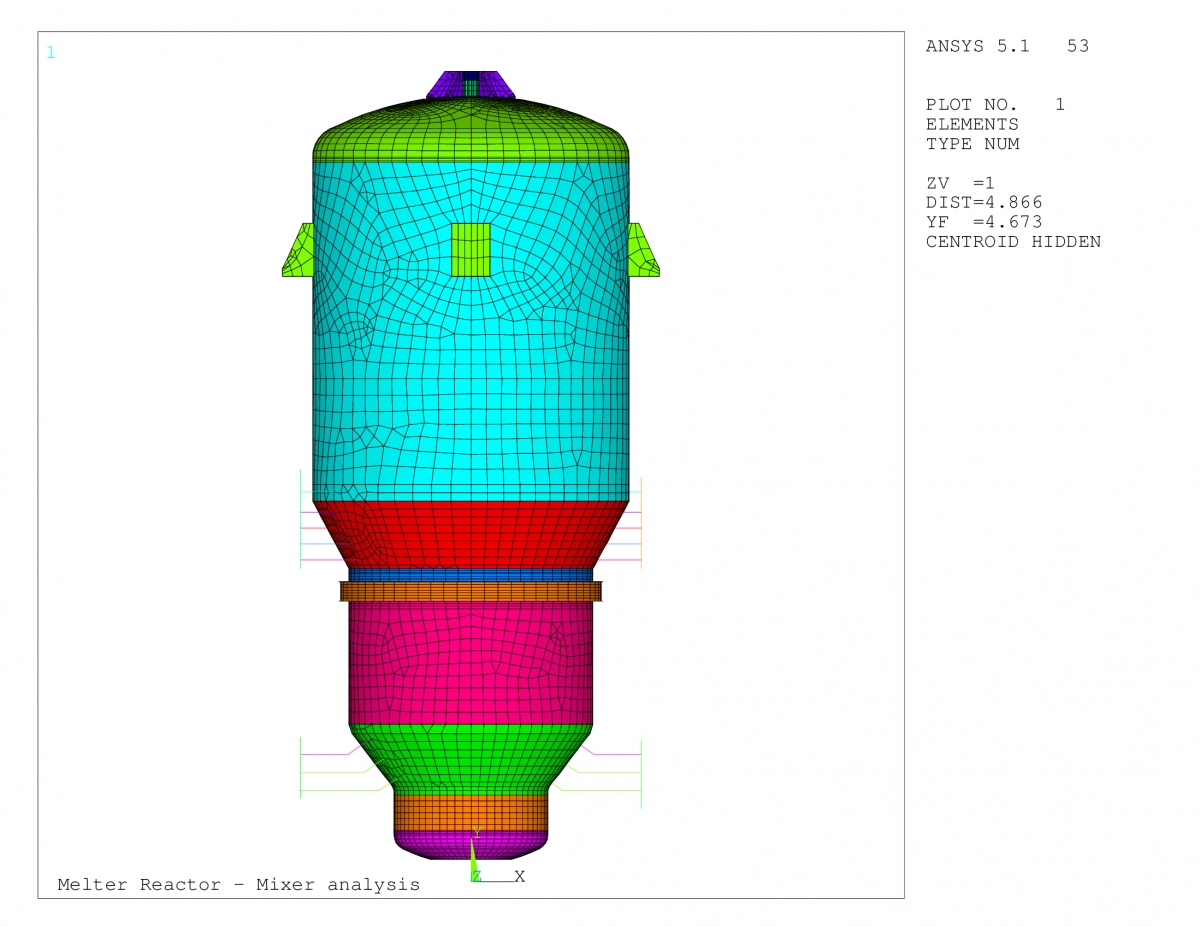Select the lime green top dome head
The height and width of the screenshot is (927, 1200).
(471, 130)
